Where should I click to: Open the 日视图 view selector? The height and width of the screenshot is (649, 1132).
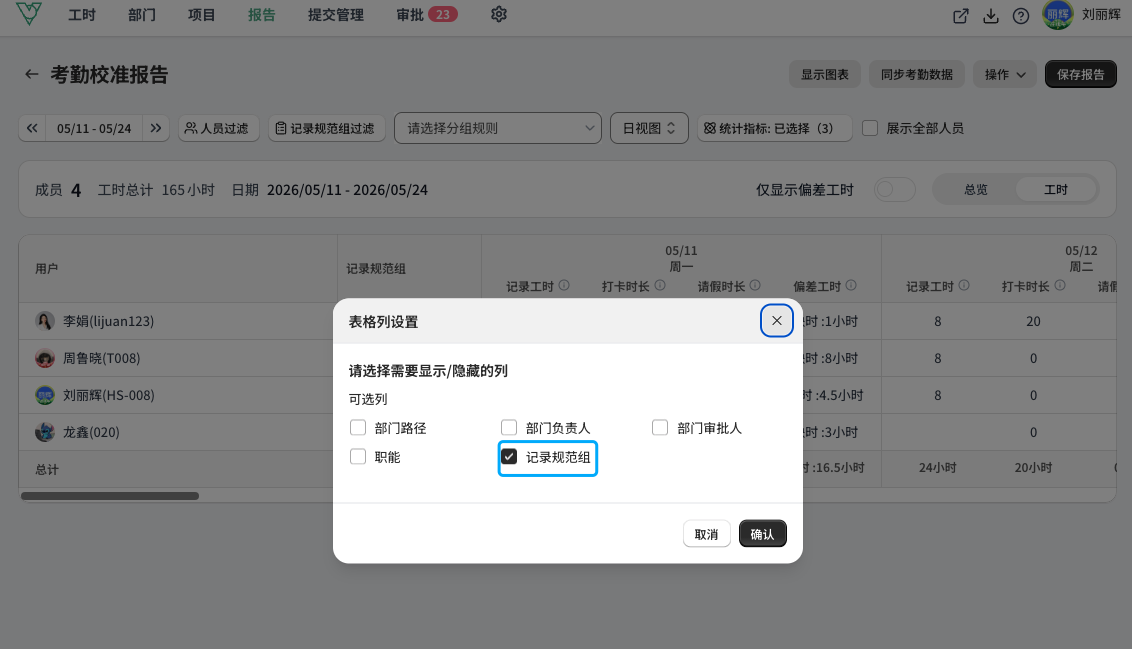point(649,128)
